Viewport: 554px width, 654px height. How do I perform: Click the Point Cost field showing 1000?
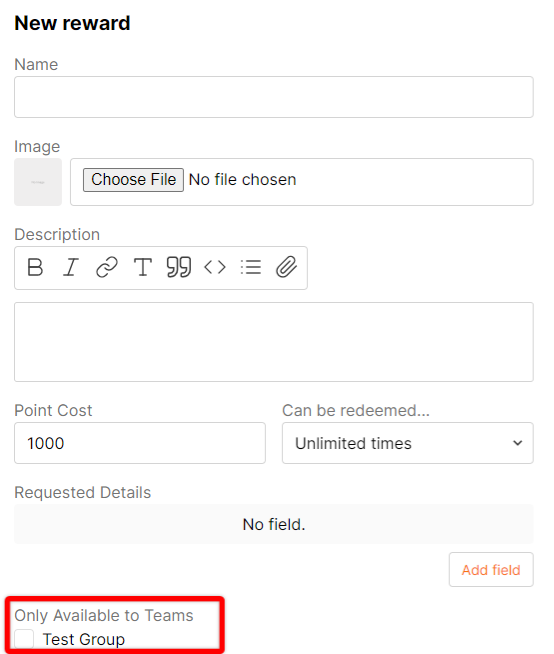pyautogui.click(x=140, y=443)
